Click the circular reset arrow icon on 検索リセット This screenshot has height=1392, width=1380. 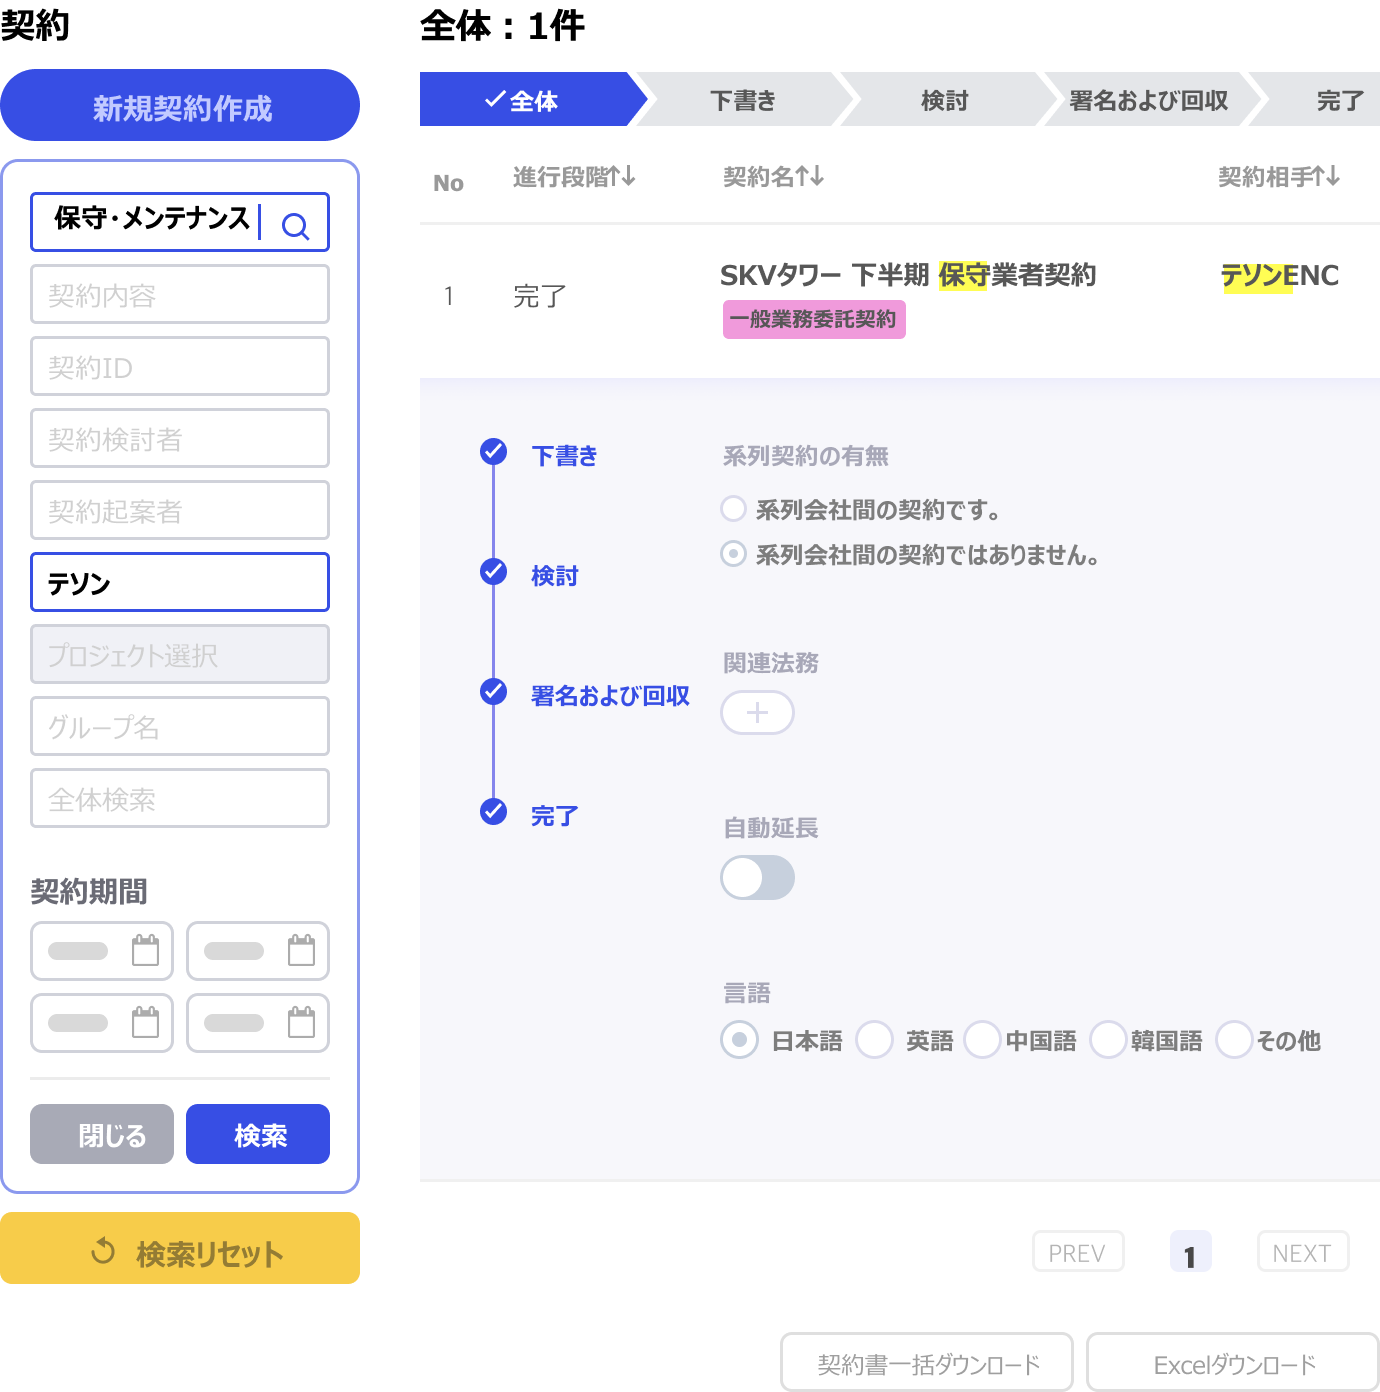[103, 1248]
